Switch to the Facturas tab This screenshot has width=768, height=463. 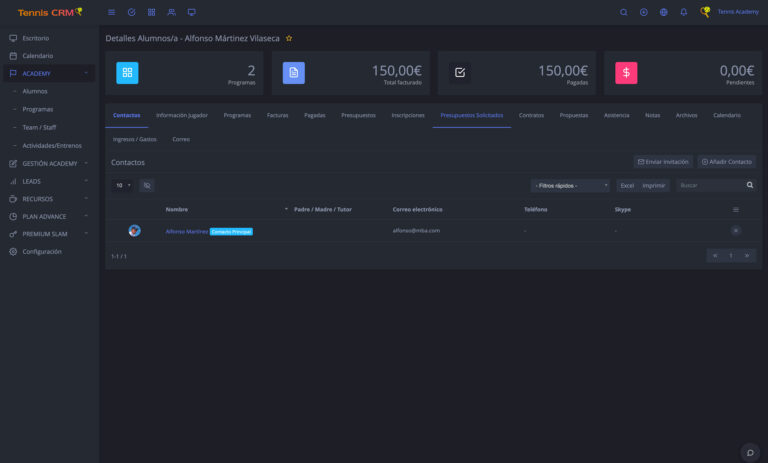(277, 116)
